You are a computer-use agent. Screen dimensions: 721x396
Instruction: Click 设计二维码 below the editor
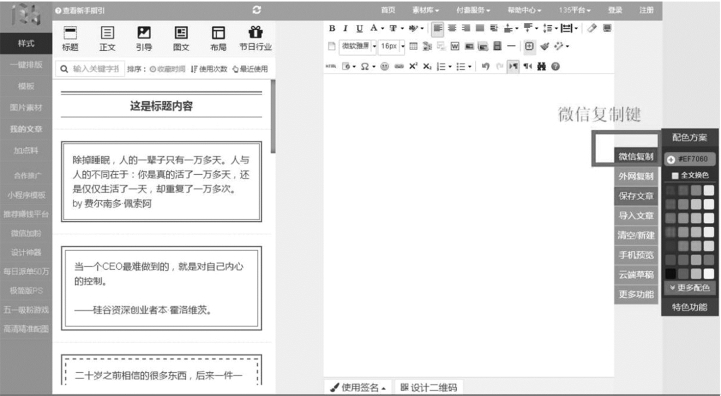point(429,387)
